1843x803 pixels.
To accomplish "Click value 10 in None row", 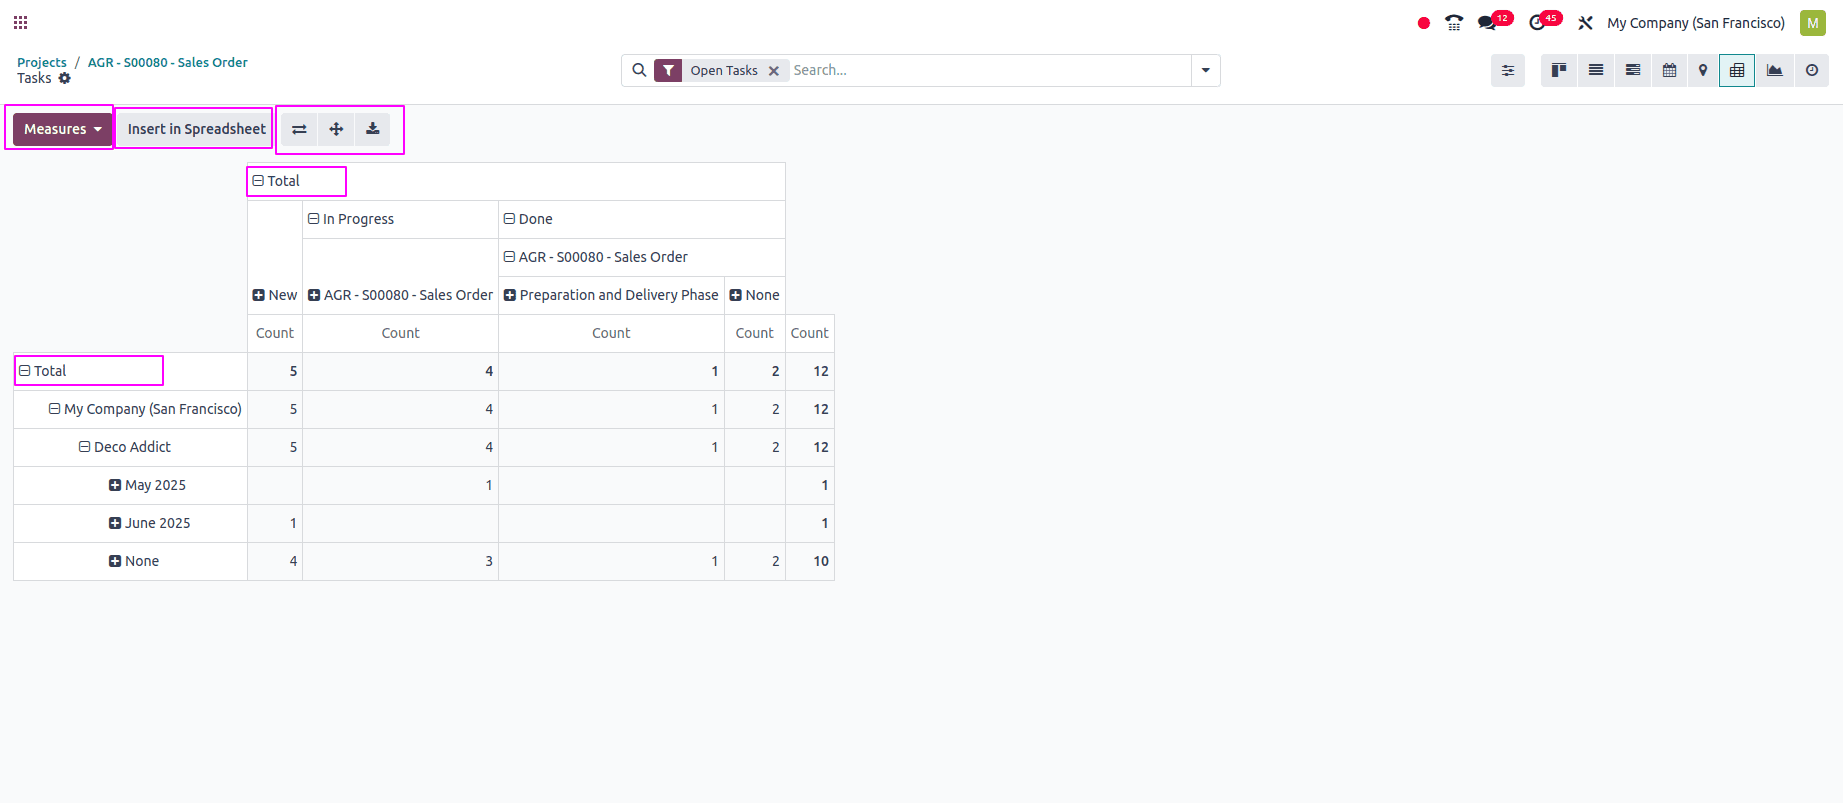I will [x=810, y=561].
